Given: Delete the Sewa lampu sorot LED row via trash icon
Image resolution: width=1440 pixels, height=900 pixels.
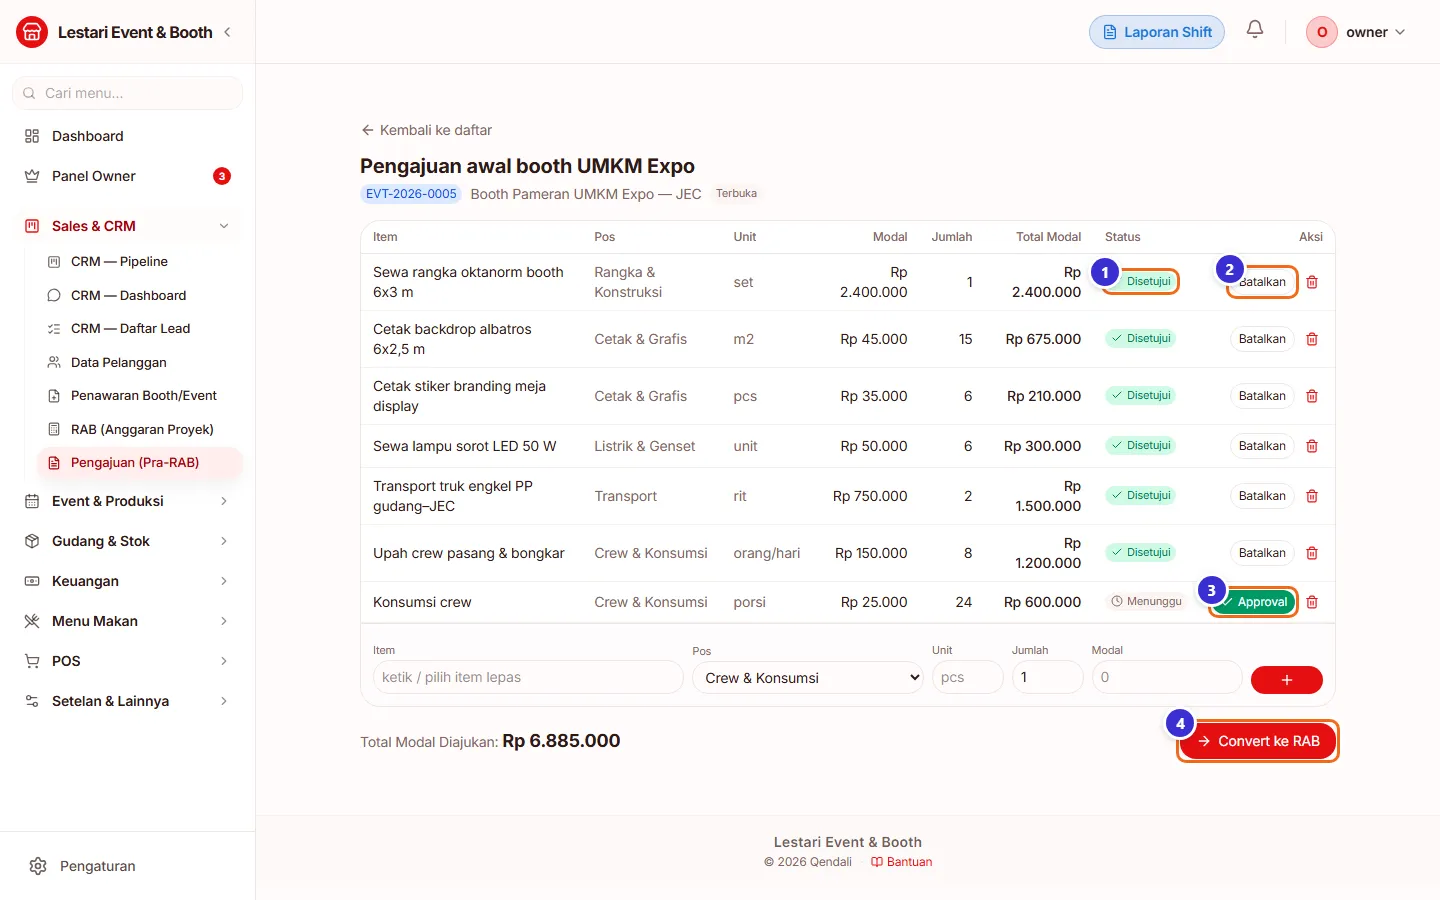Looking at the screenshot, I should pos(1312,446).
